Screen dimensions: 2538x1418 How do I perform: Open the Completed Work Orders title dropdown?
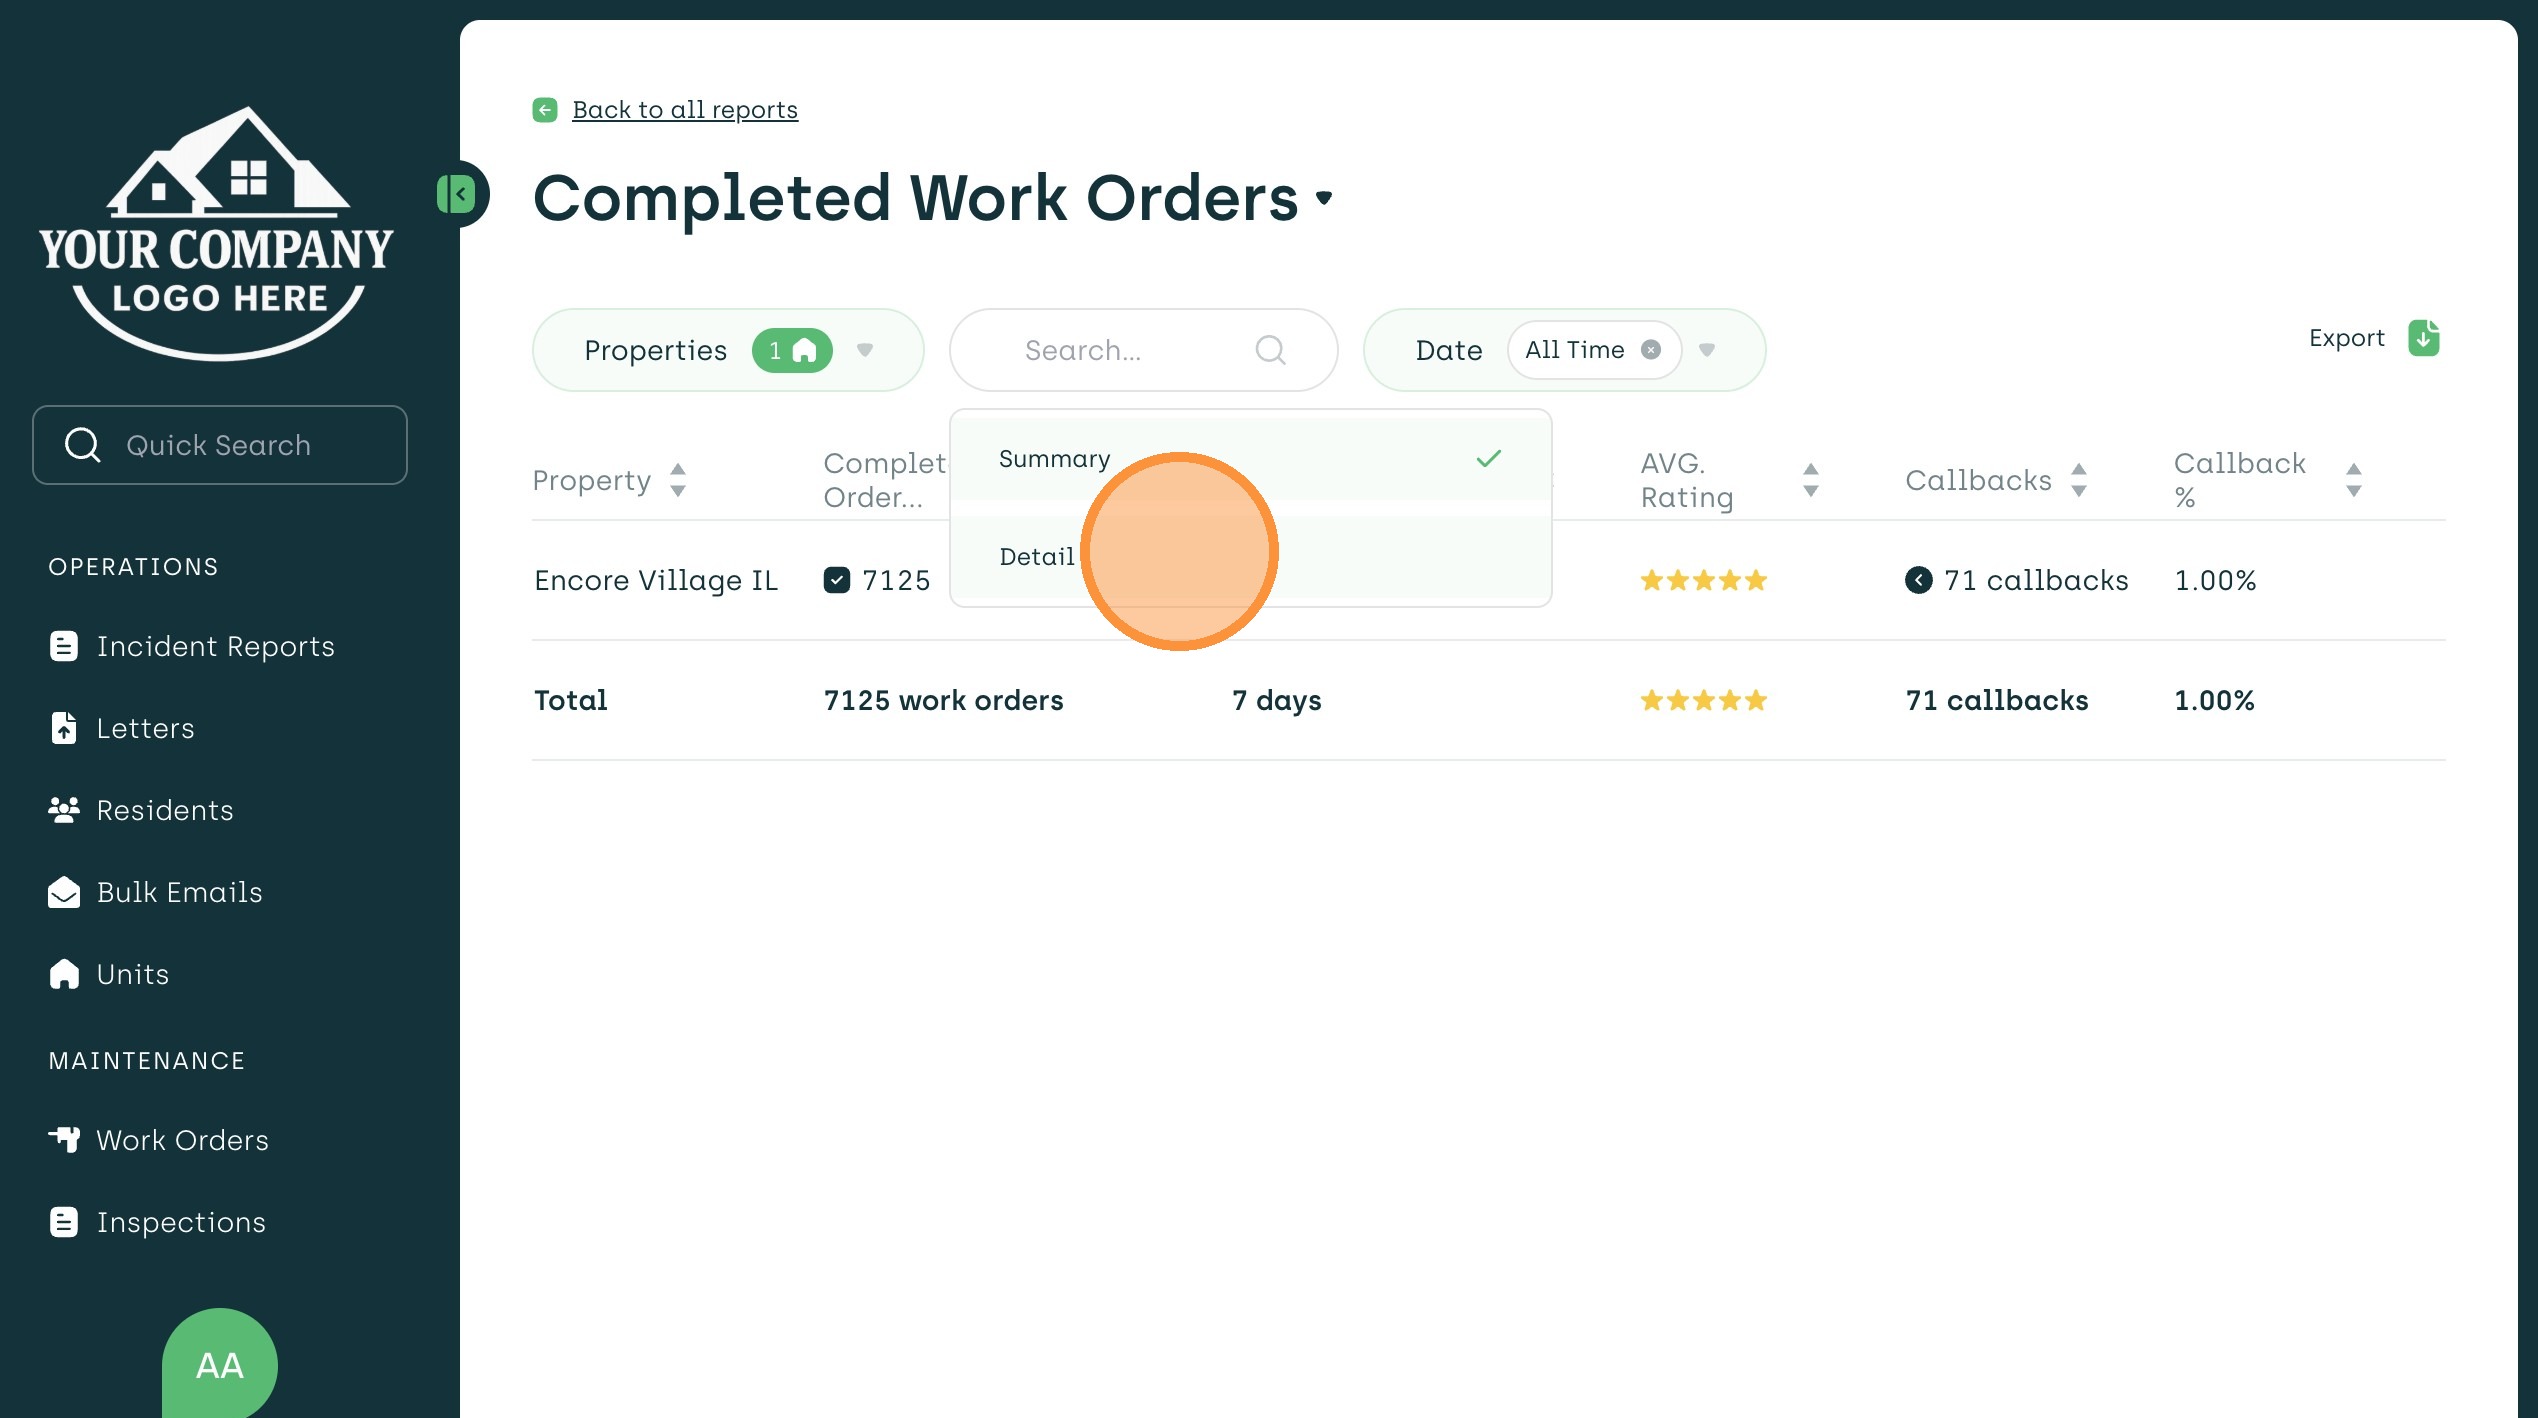click(1324, 198)
